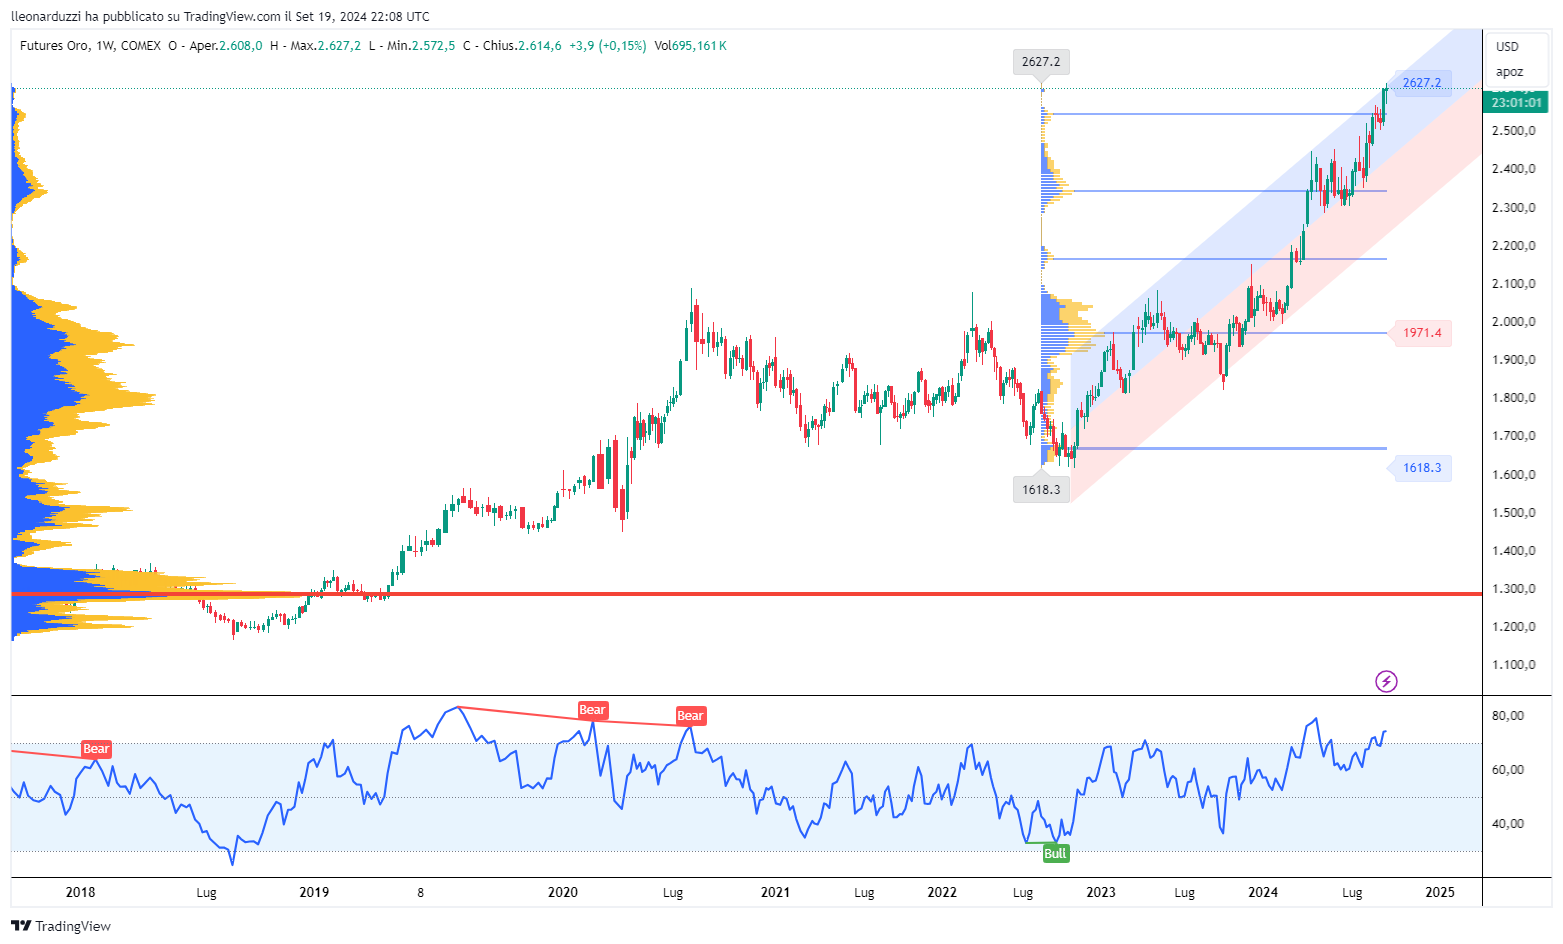Click the 2.300,0 price axis value
Image resolution: width=1563 pixels, height=944 pixels.
[1513, 208]
